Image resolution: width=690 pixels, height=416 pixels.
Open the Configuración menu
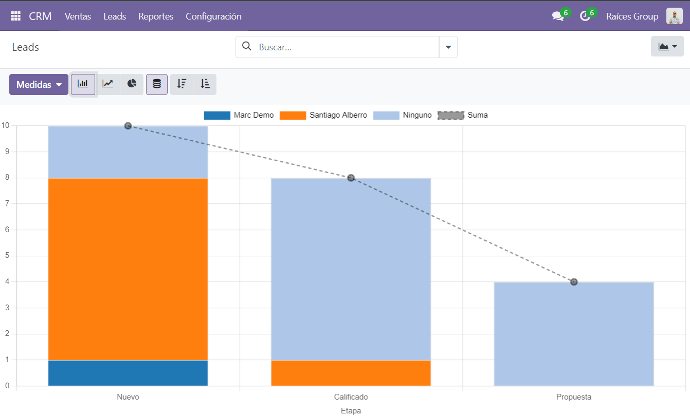coord(213,17)
